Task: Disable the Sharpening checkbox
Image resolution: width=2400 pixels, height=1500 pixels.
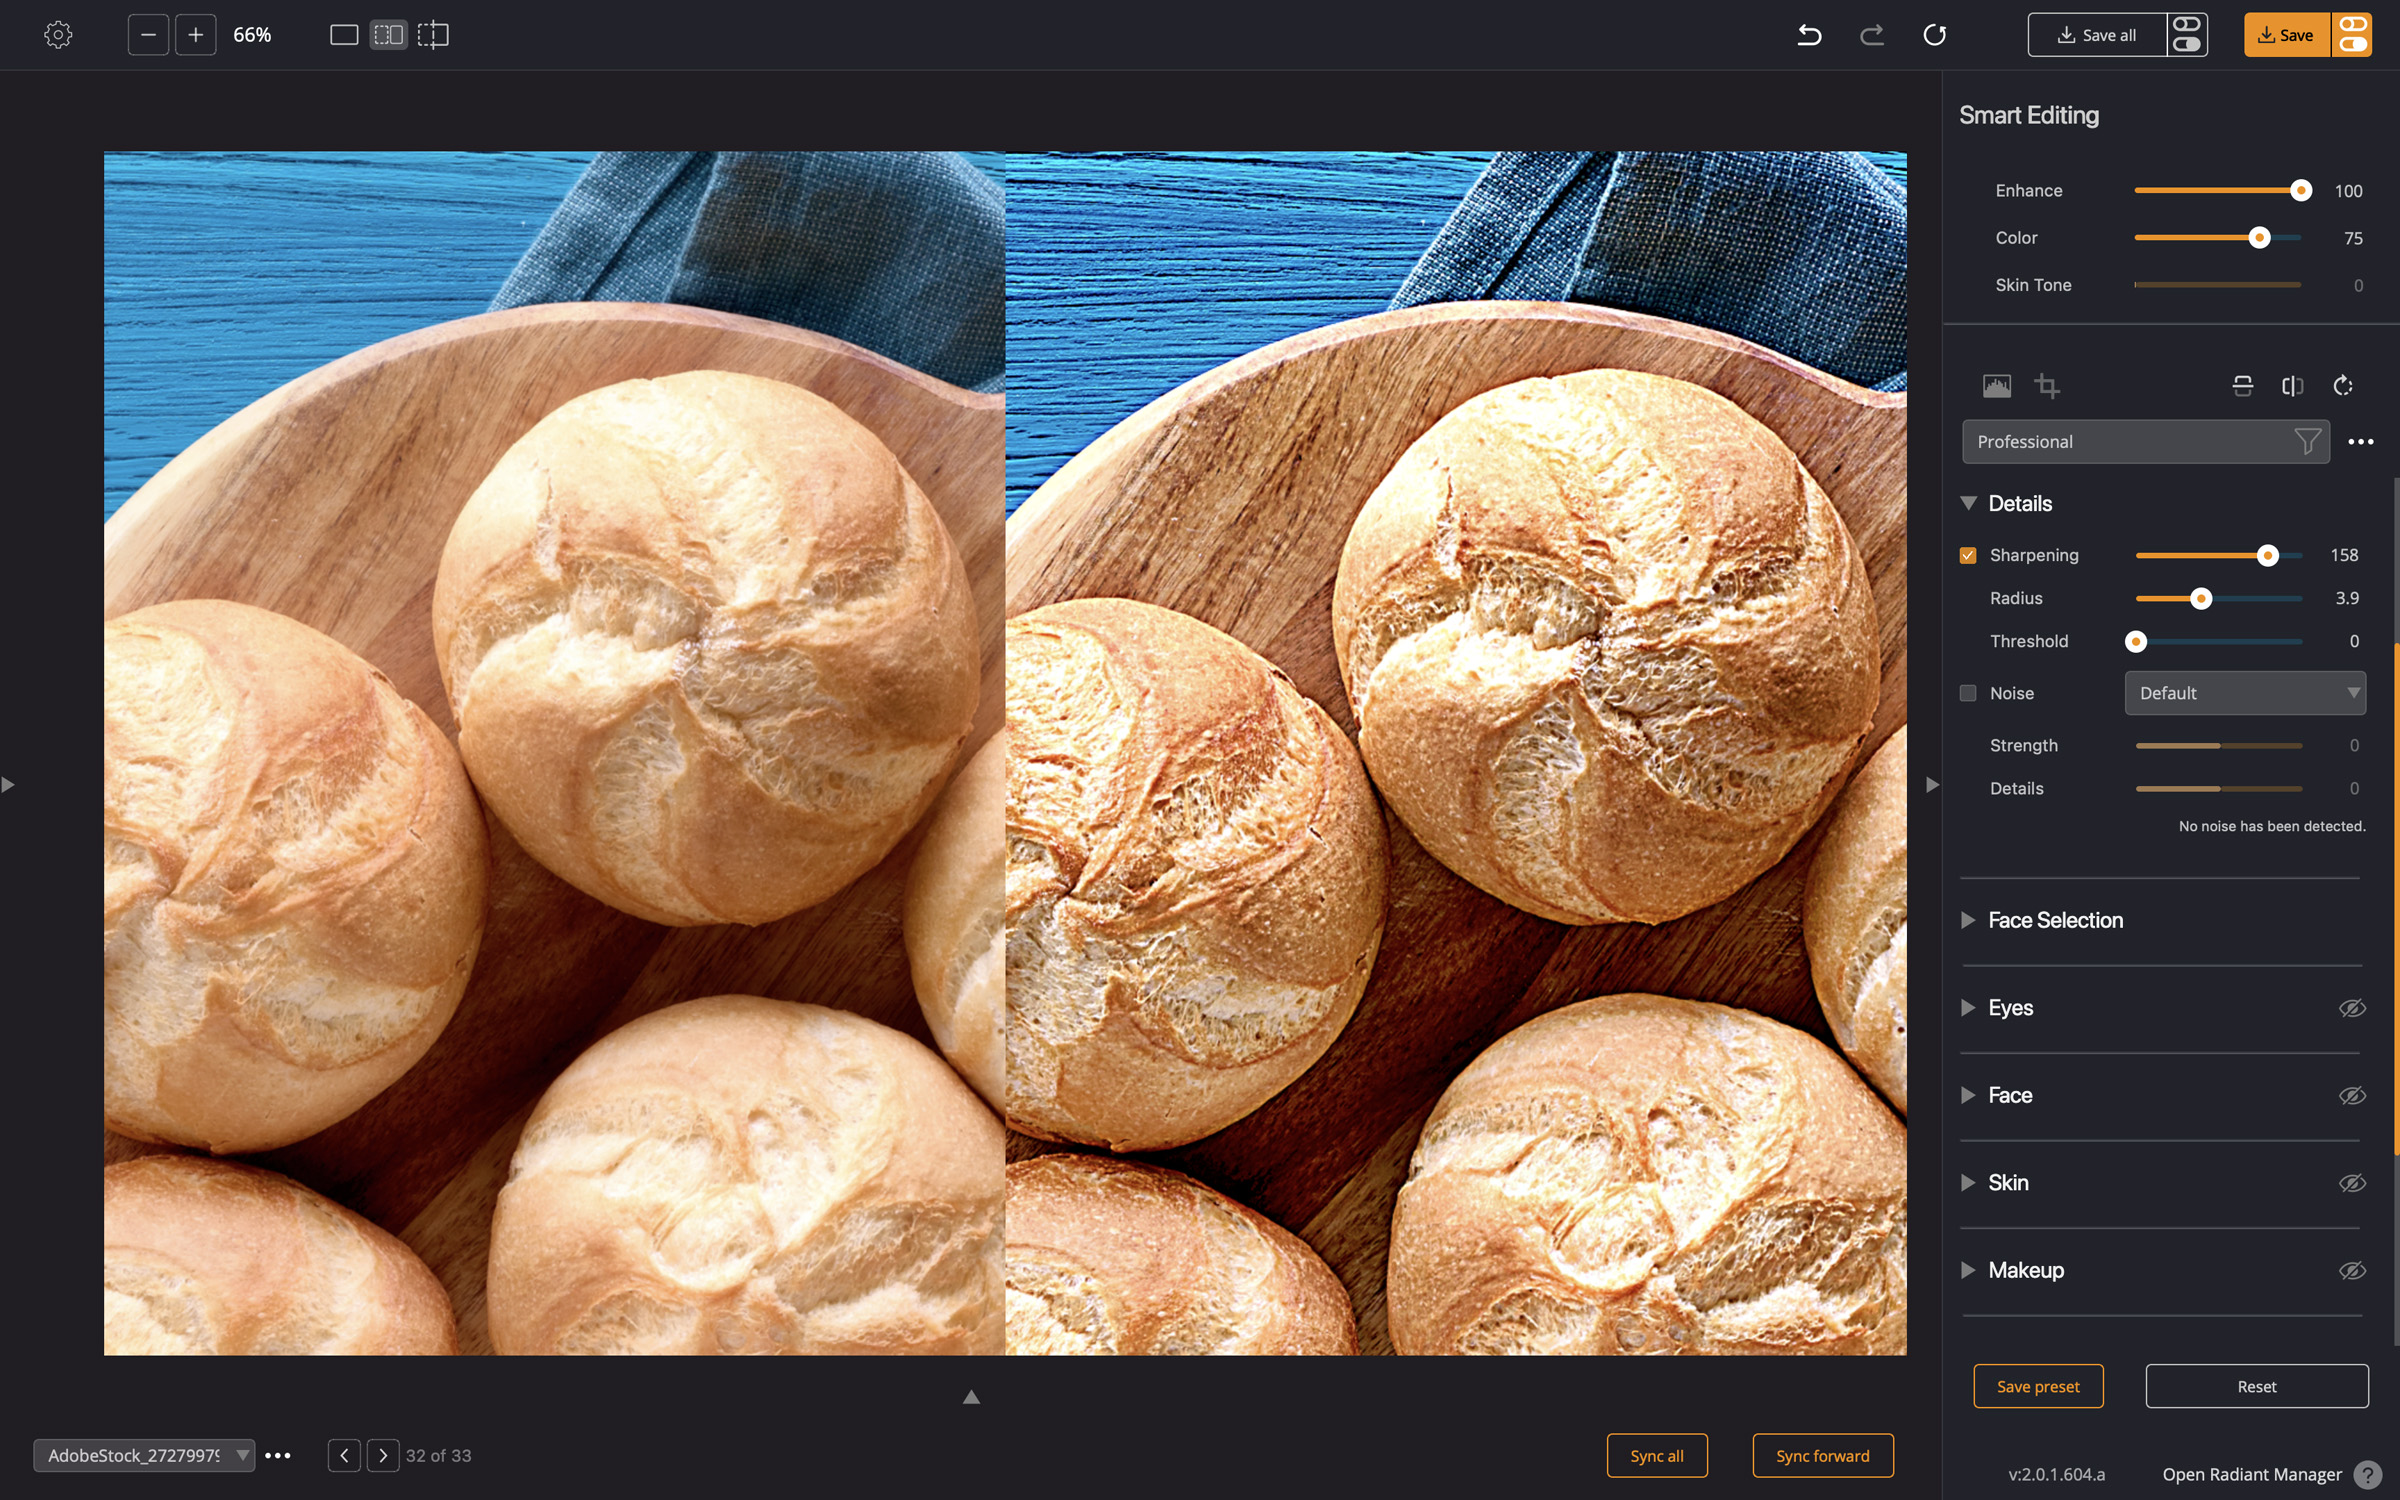Action: tap(1968, 555)
